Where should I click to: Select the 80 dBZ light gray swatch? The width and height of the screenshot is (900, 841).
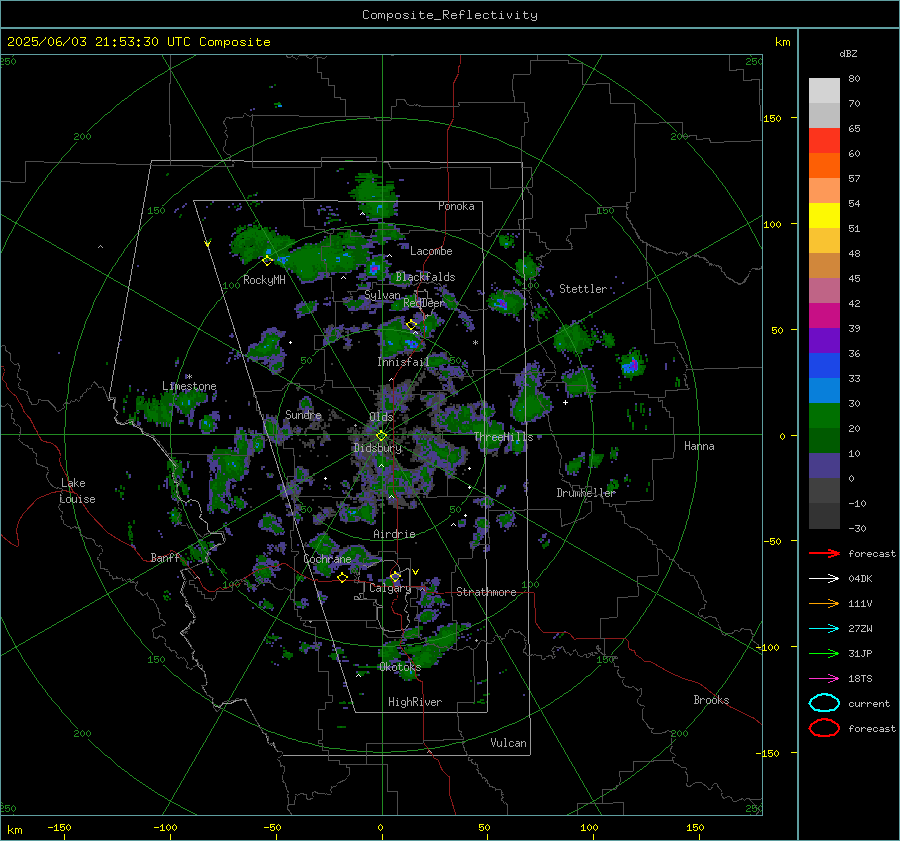tap(824, 90)
